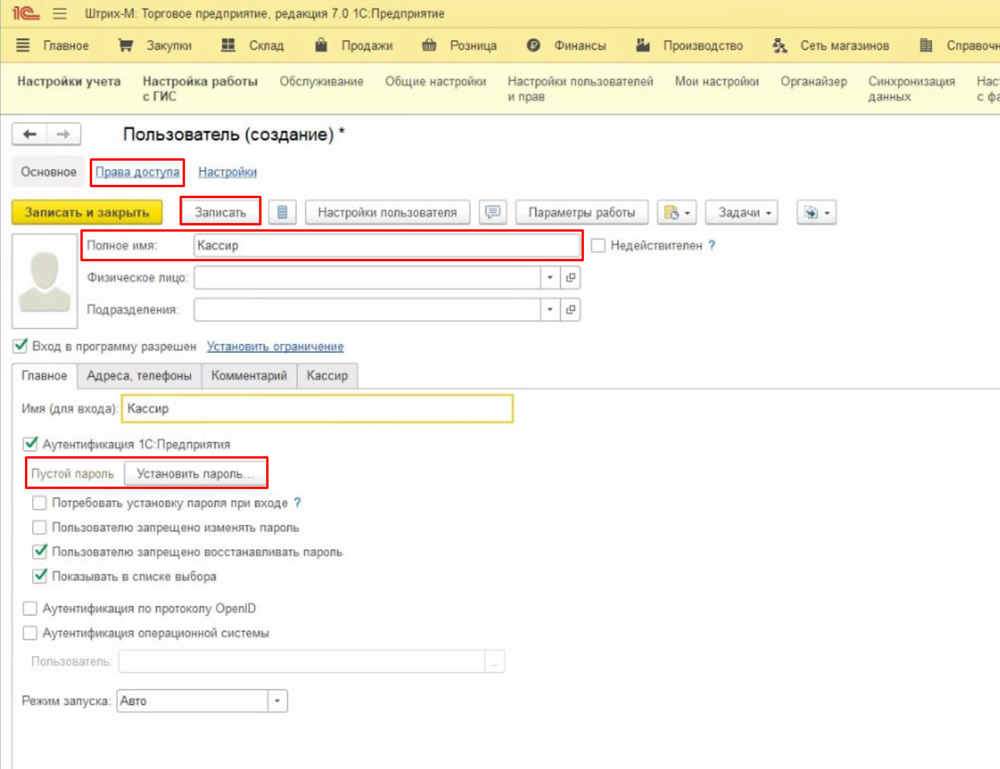The image size is (1000, 769).
Task: Check Пользователю запрещено изменять пароль
Action: coord(39,527)
